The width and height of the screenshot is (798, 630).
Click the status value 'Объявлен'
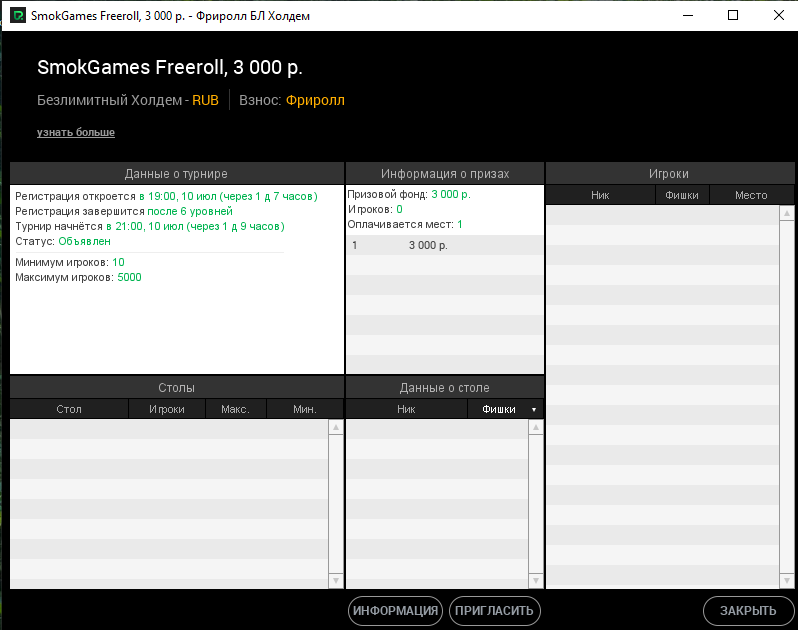tap(84, 241)
